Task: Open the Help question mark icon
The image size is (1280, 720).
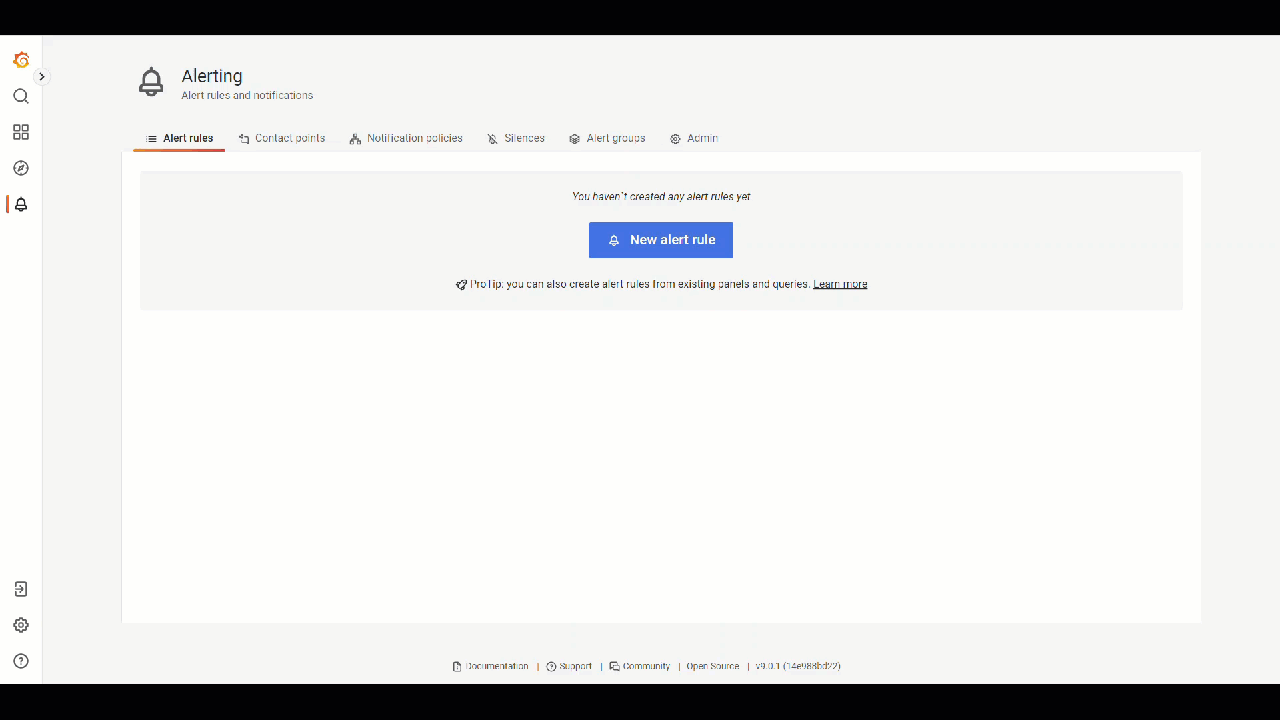Action: (21, 661)
